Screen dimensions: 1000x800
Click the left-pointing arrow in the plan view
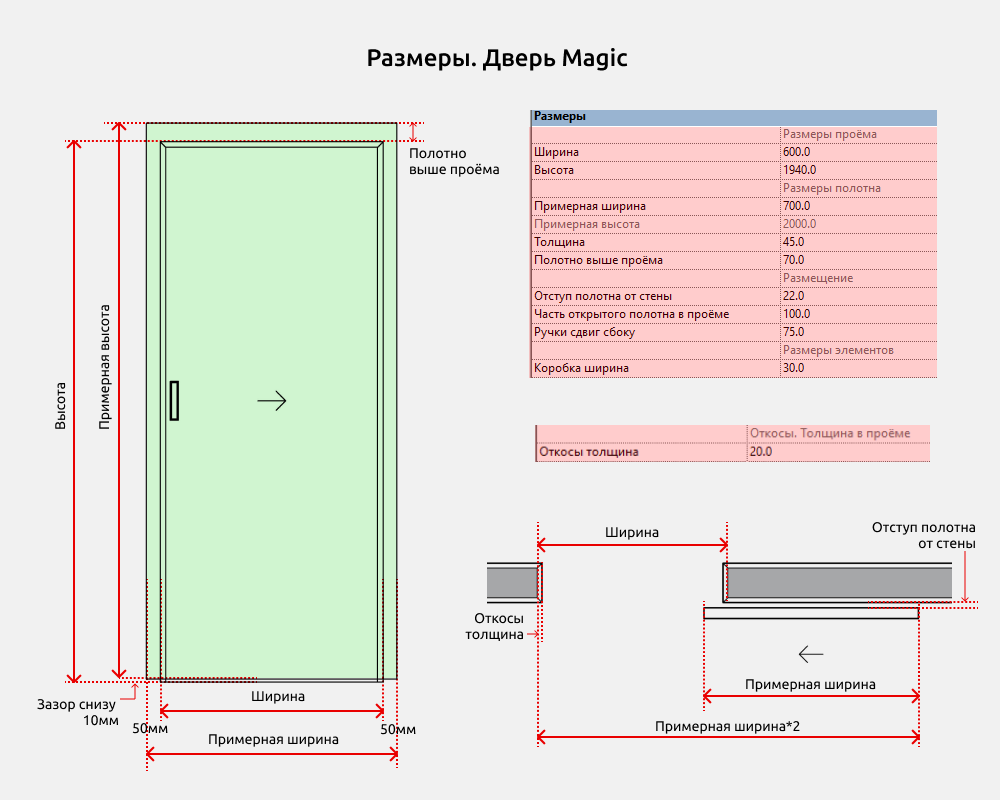pyautogui.click(x=811, y=654)
